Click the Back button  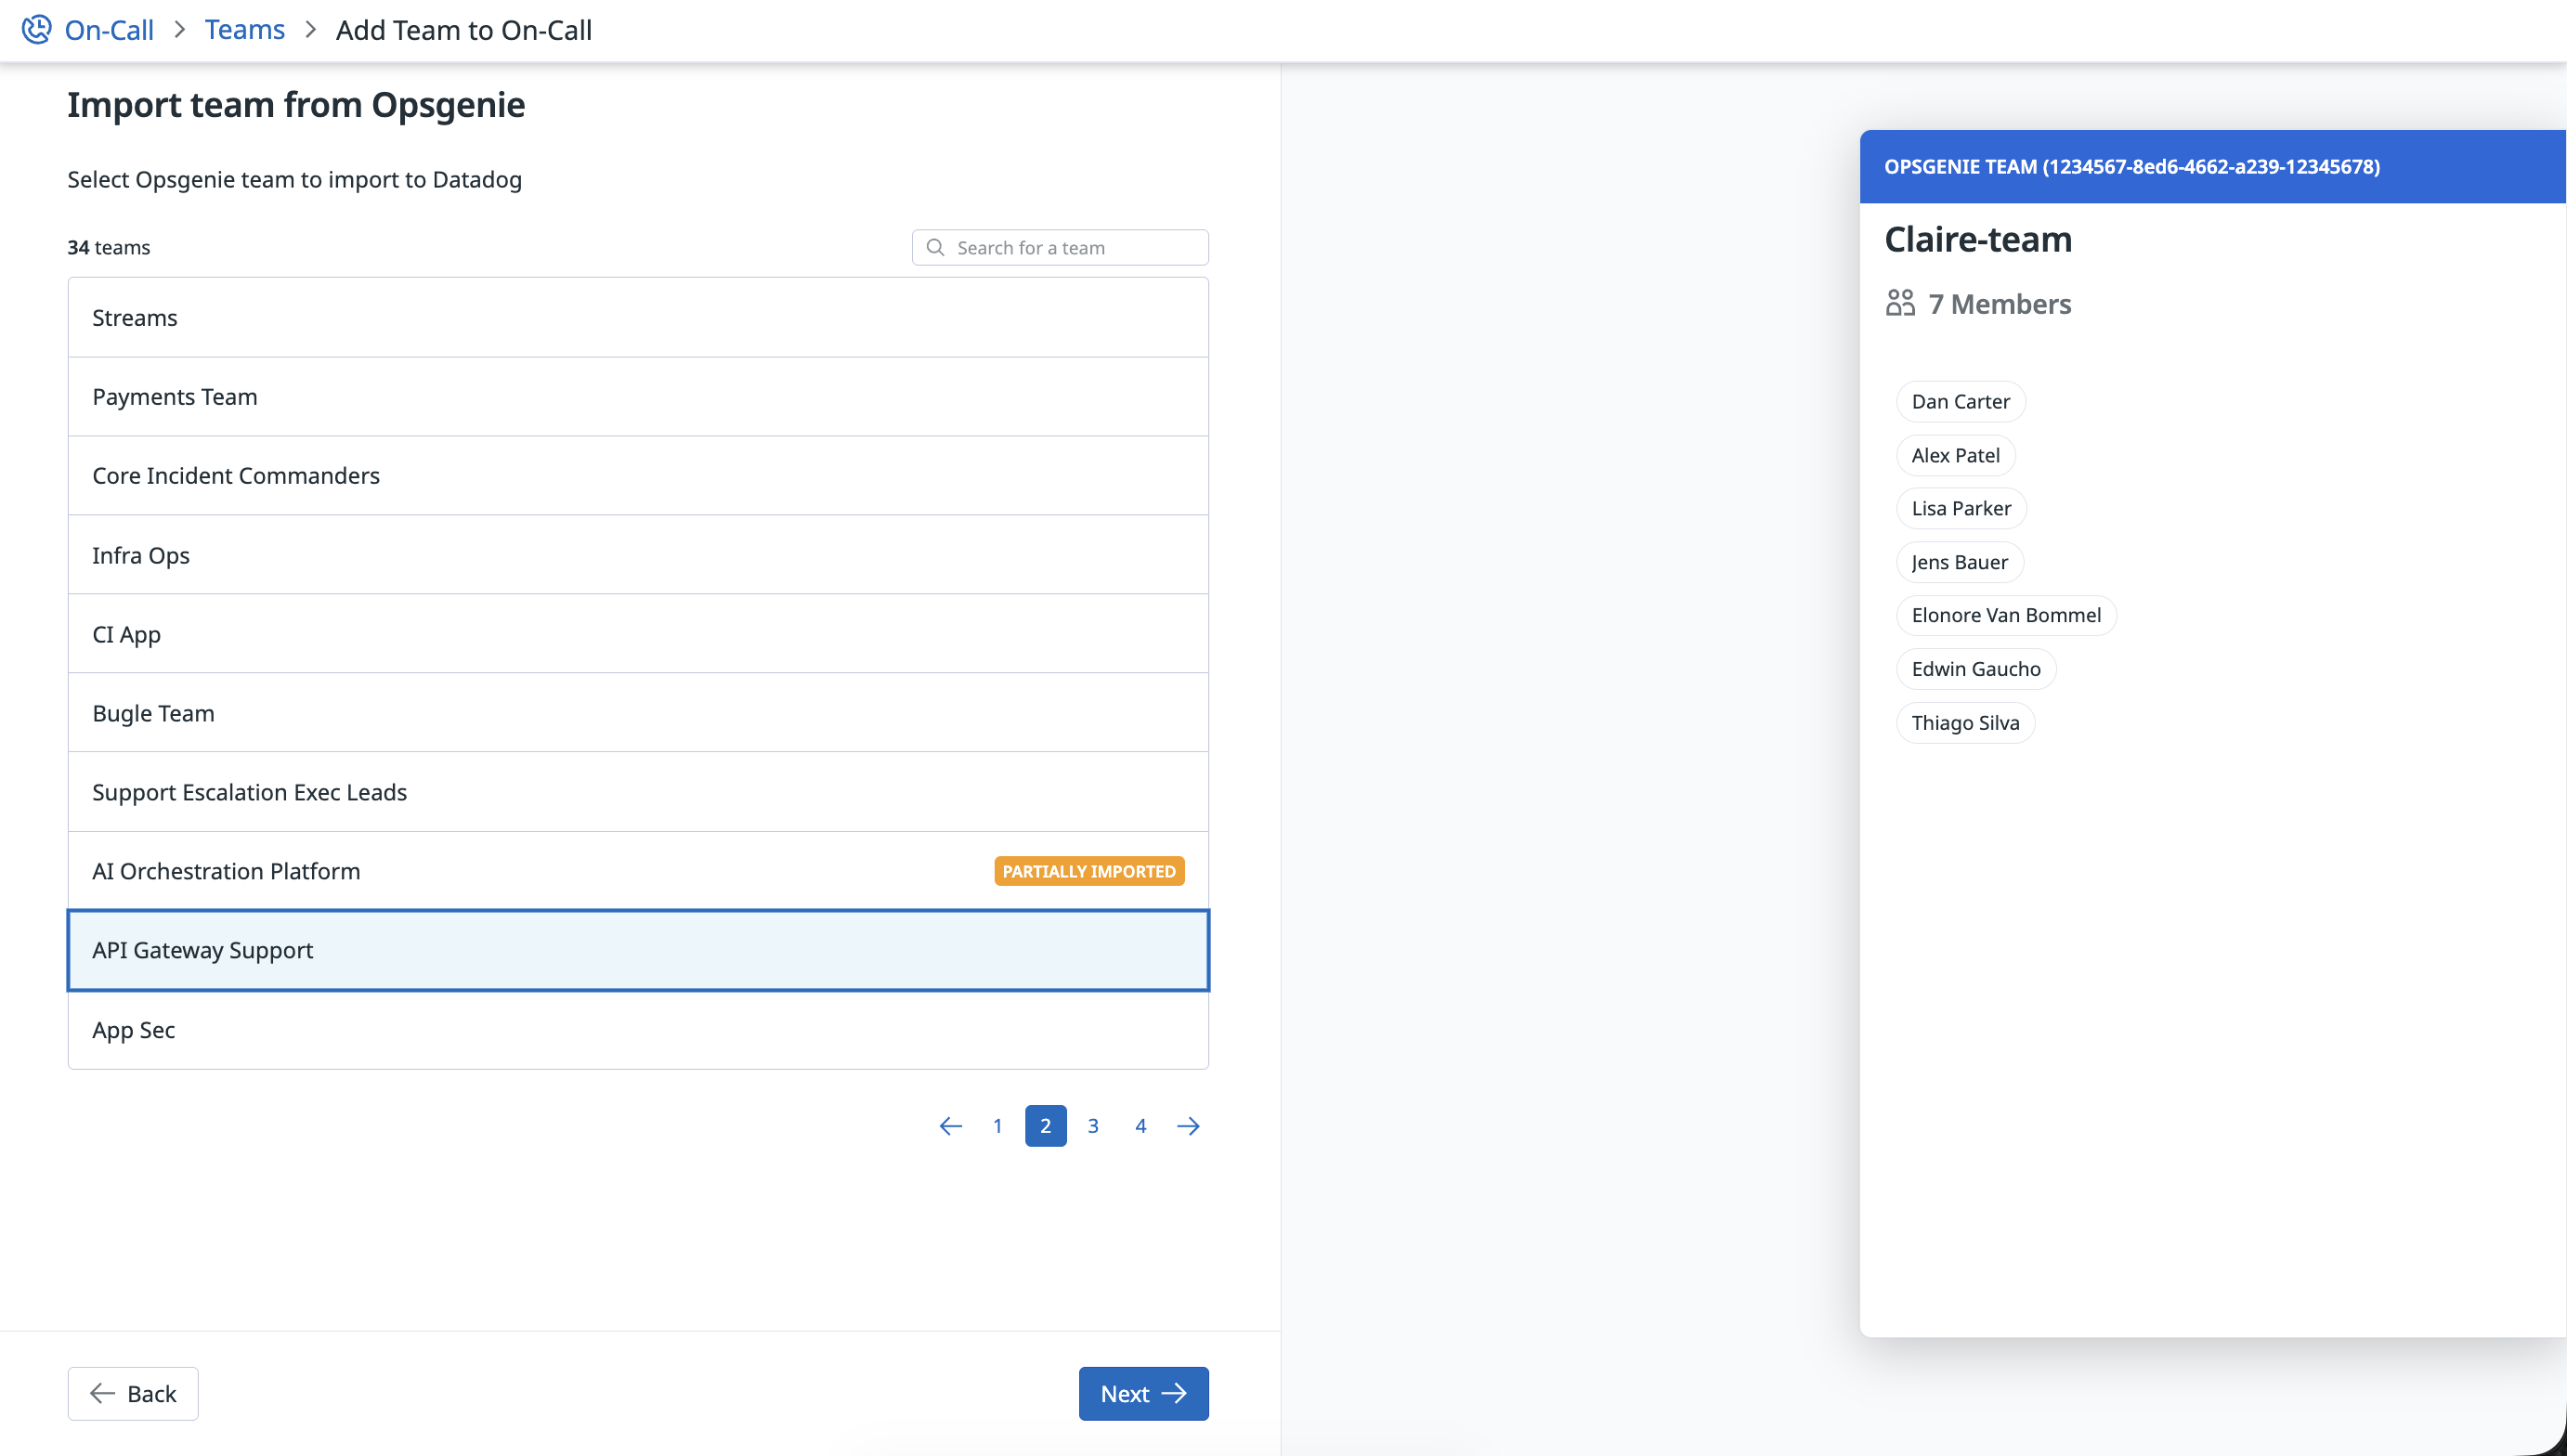pyautogui.click(x=133, y=1393)
